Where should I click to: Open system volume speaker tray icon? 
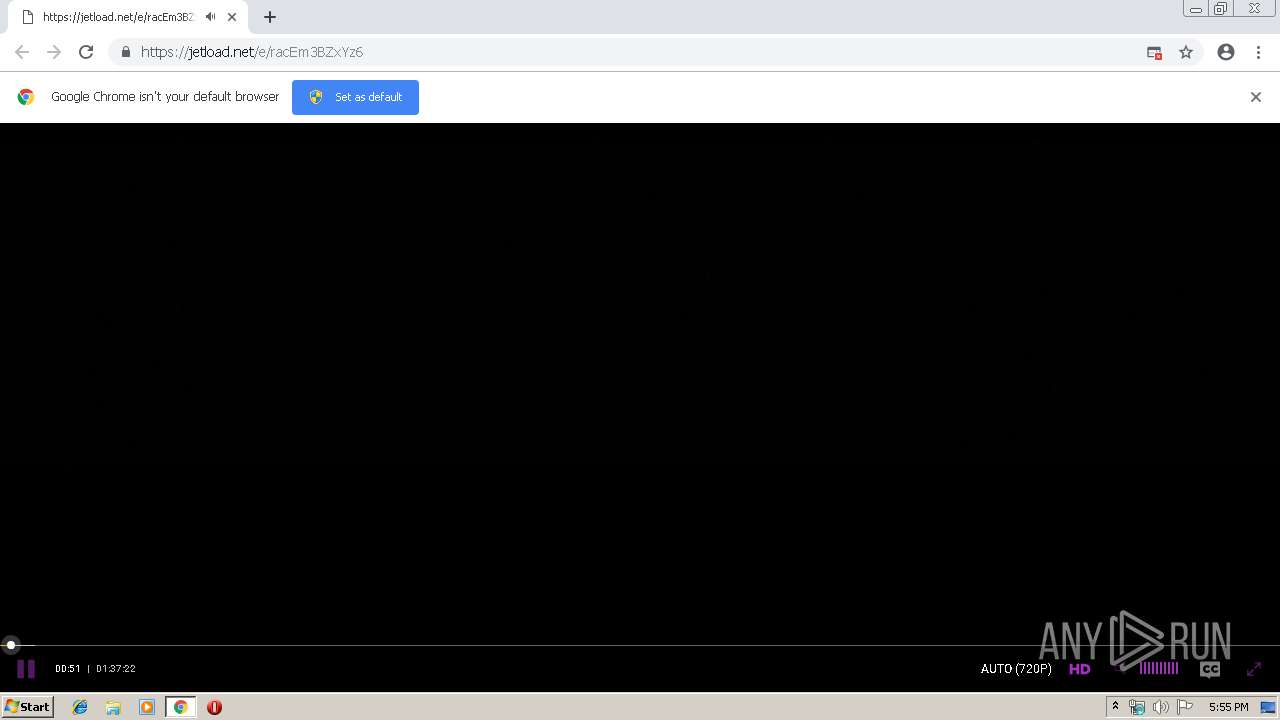[x=1161, y=707]
